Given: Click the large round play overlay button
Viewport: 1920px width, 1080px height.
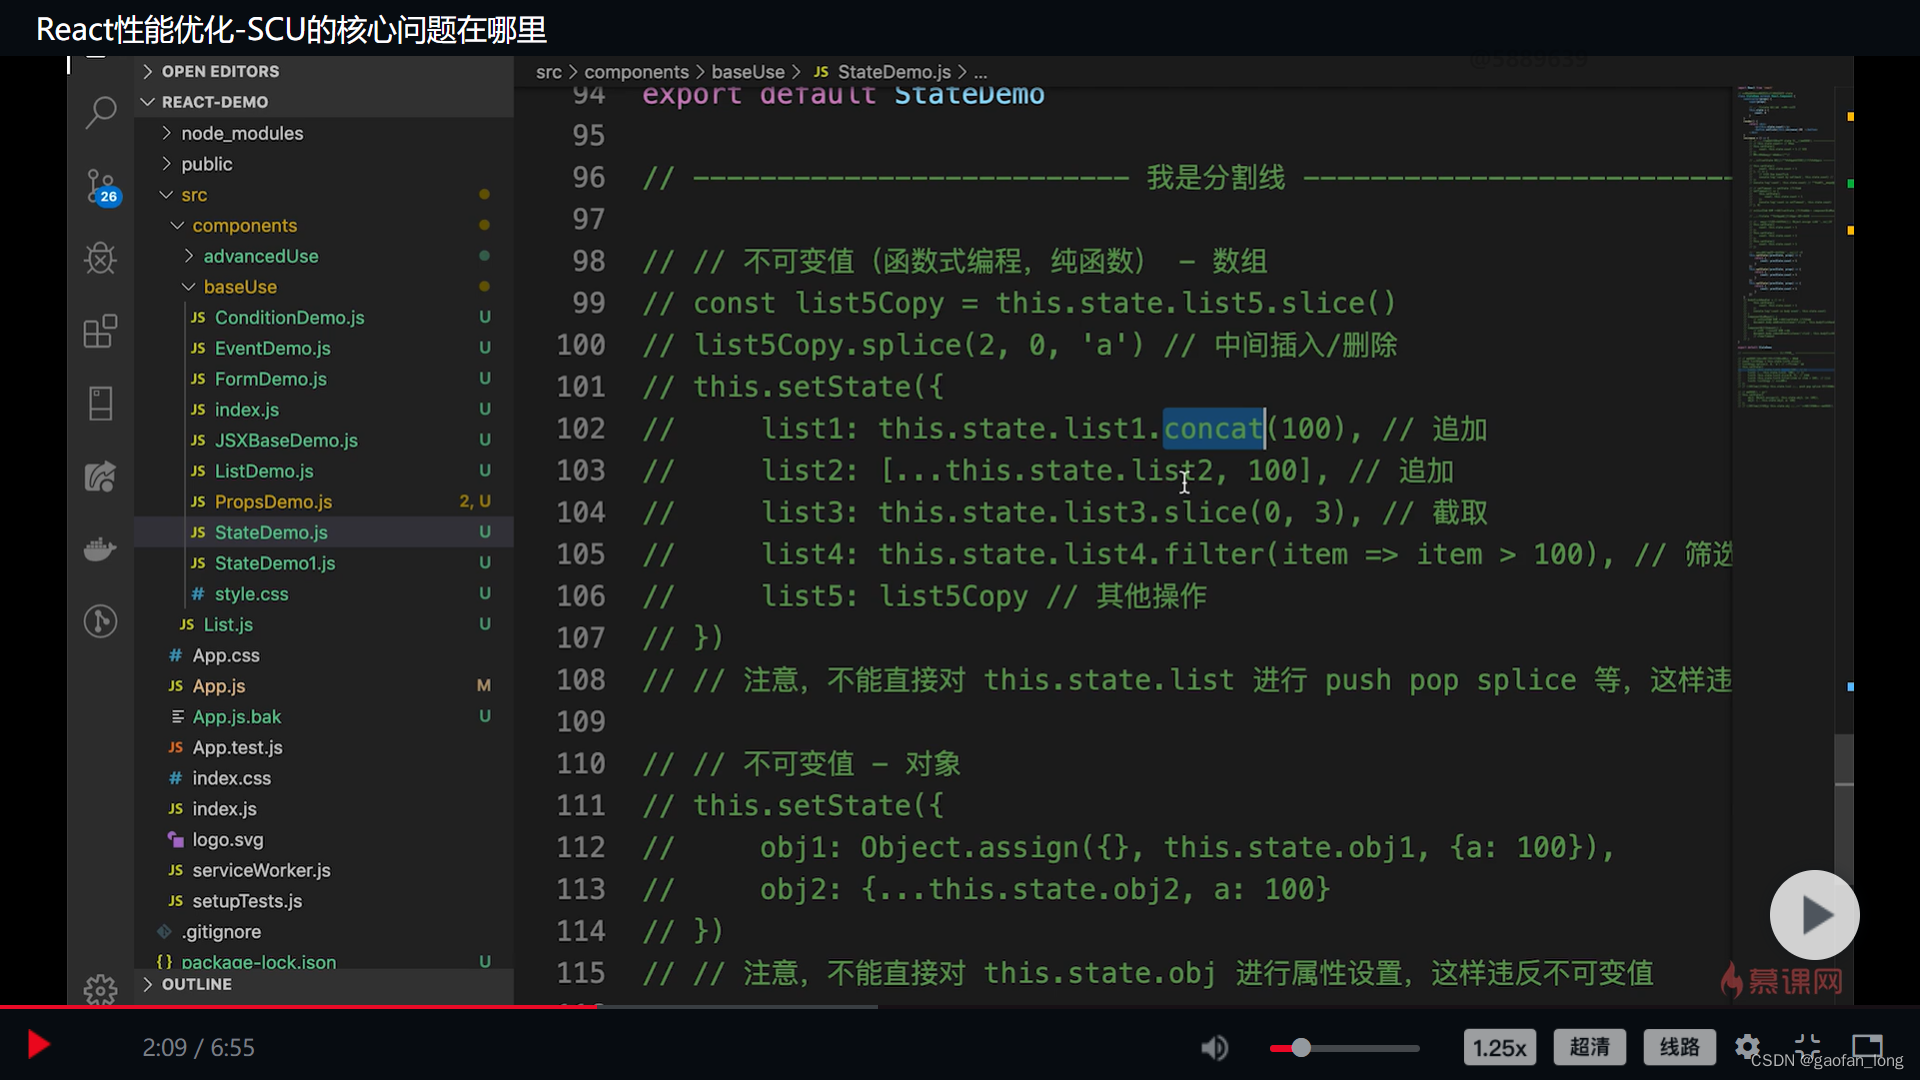Looking at the screenshot, I should (1814, 914).
